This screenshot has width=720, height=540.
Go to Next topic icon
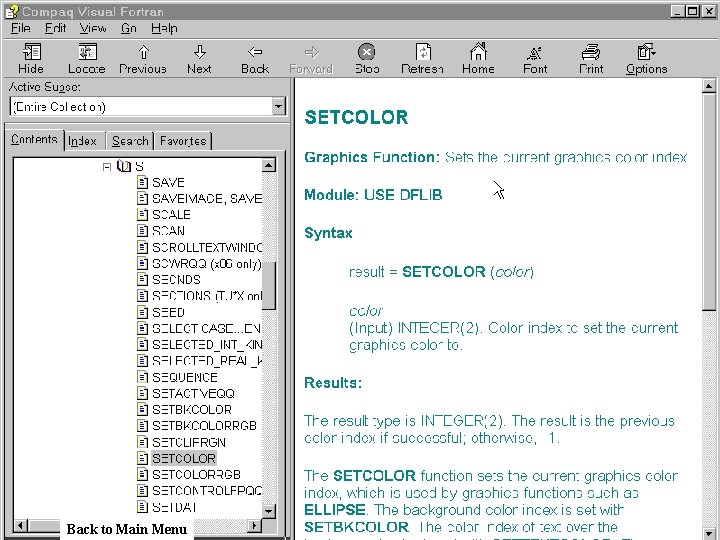click(199, 52)
